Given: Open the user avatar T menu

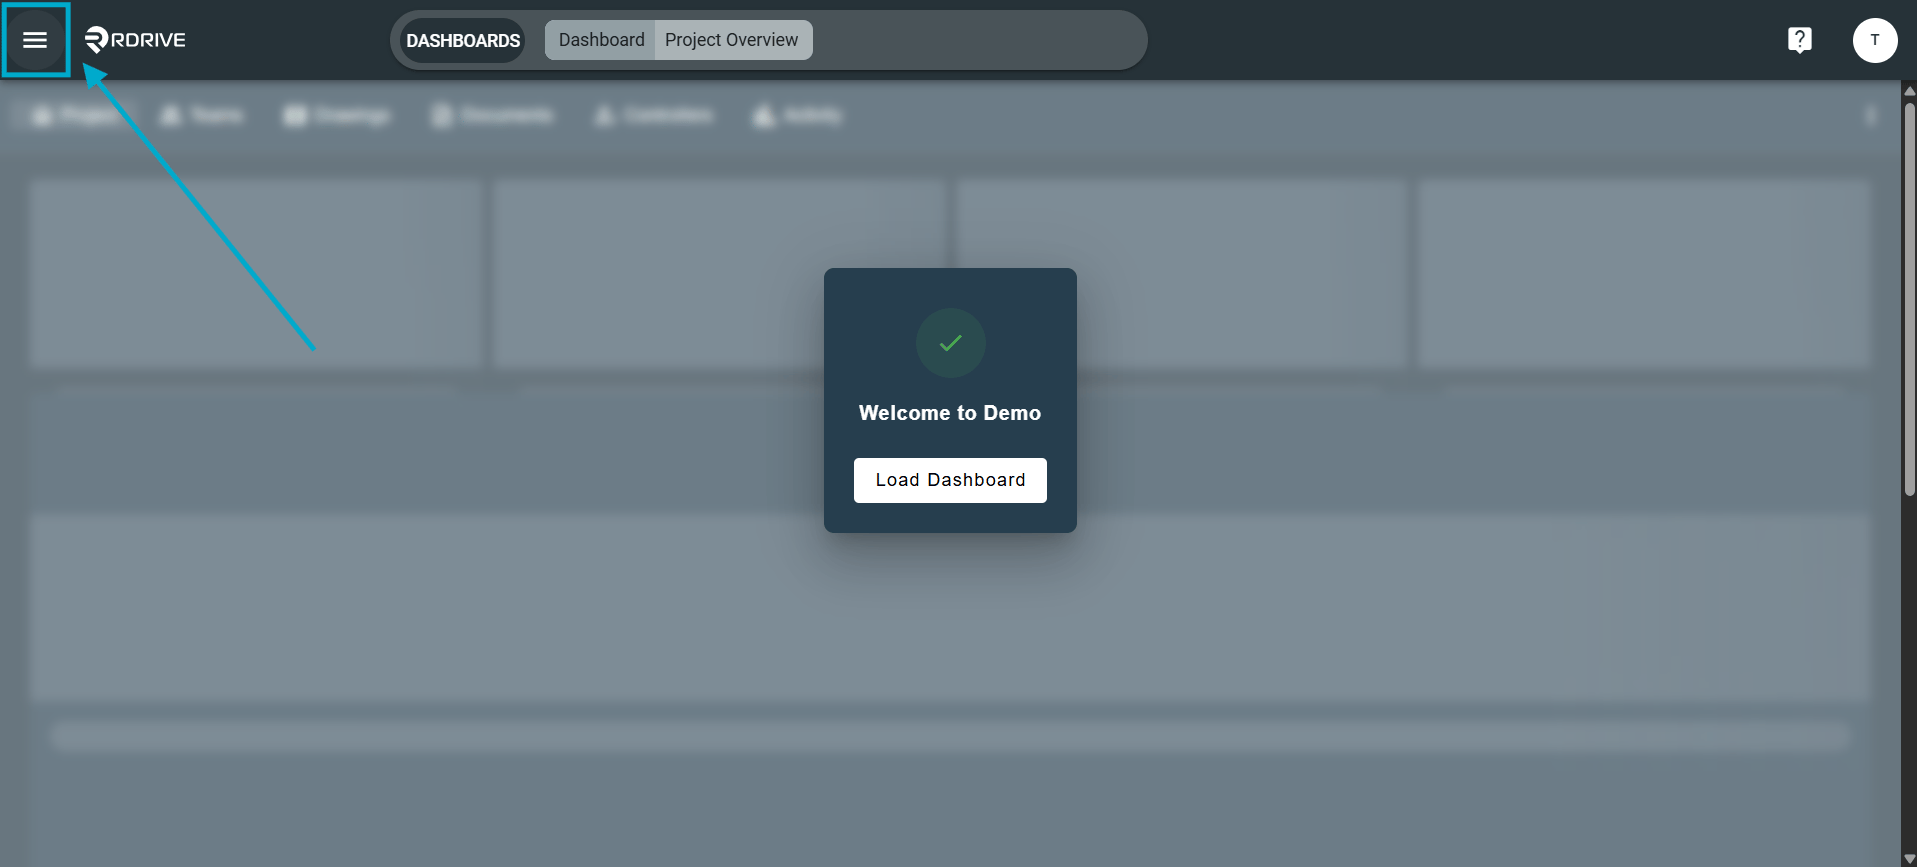Looking at the screenshot, I should pos(1874,40).
